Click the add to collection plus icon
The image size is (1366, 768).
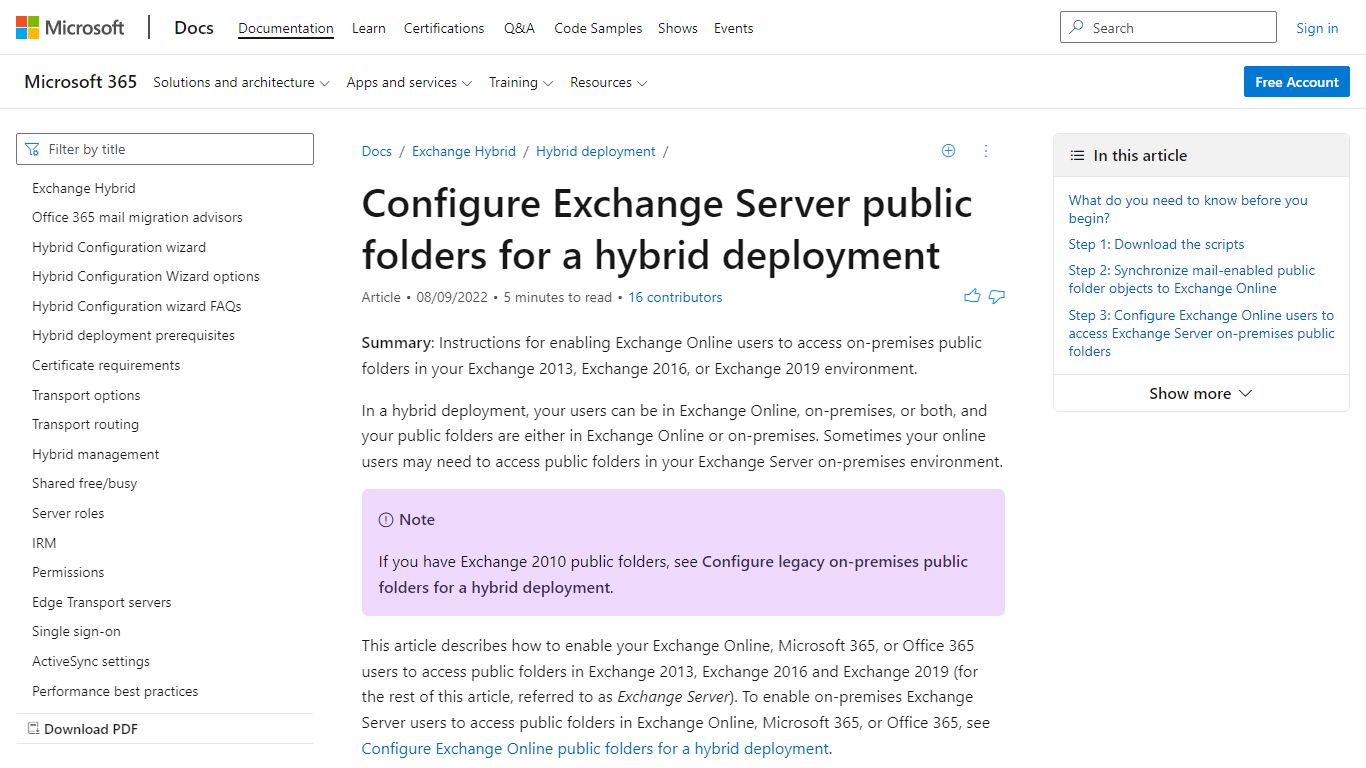click(x=949, y=151)
